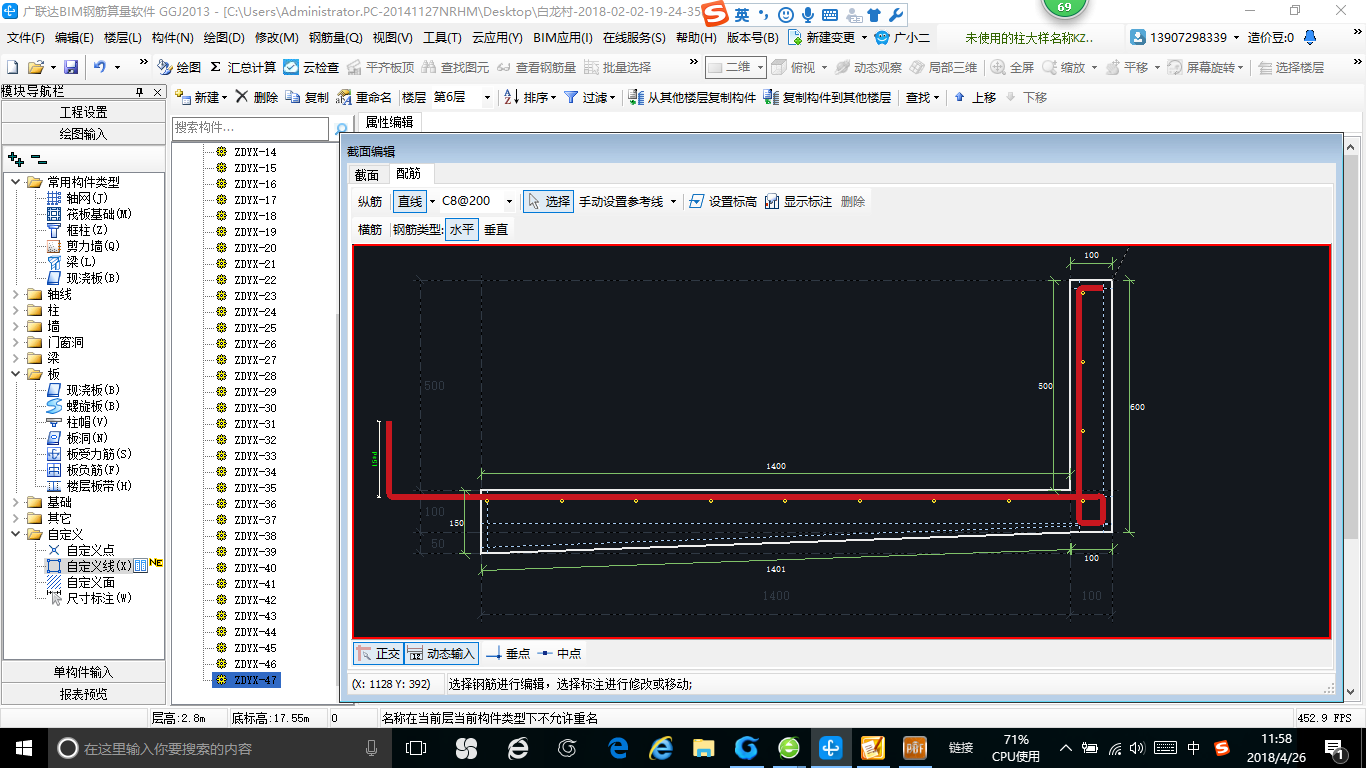Click the undo arrow icon
This screenshot has width=1366, height=768.
(x=100, y=67)
